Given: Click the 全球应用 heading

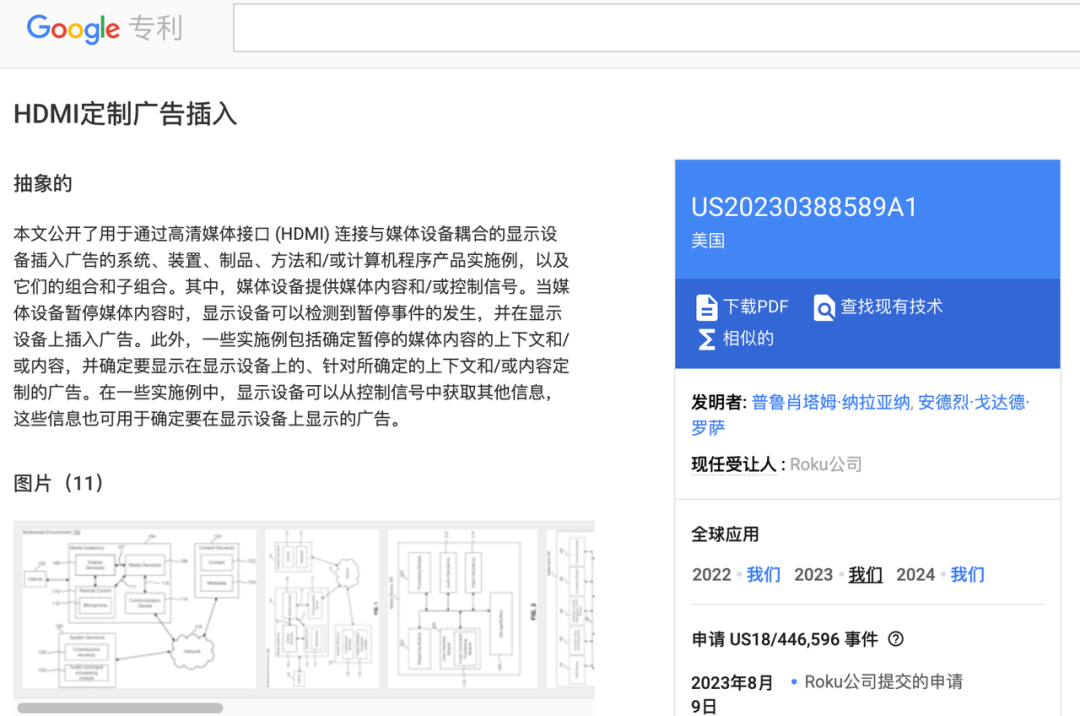Looking at the screenshot, I should point(725,534).
